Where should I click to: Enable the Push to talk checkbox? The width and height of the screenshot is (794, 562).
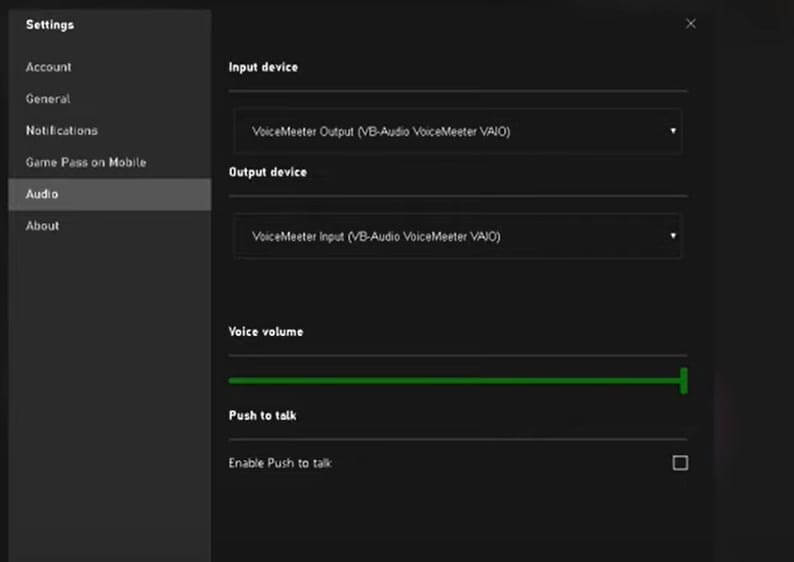[x=680, y=463]
